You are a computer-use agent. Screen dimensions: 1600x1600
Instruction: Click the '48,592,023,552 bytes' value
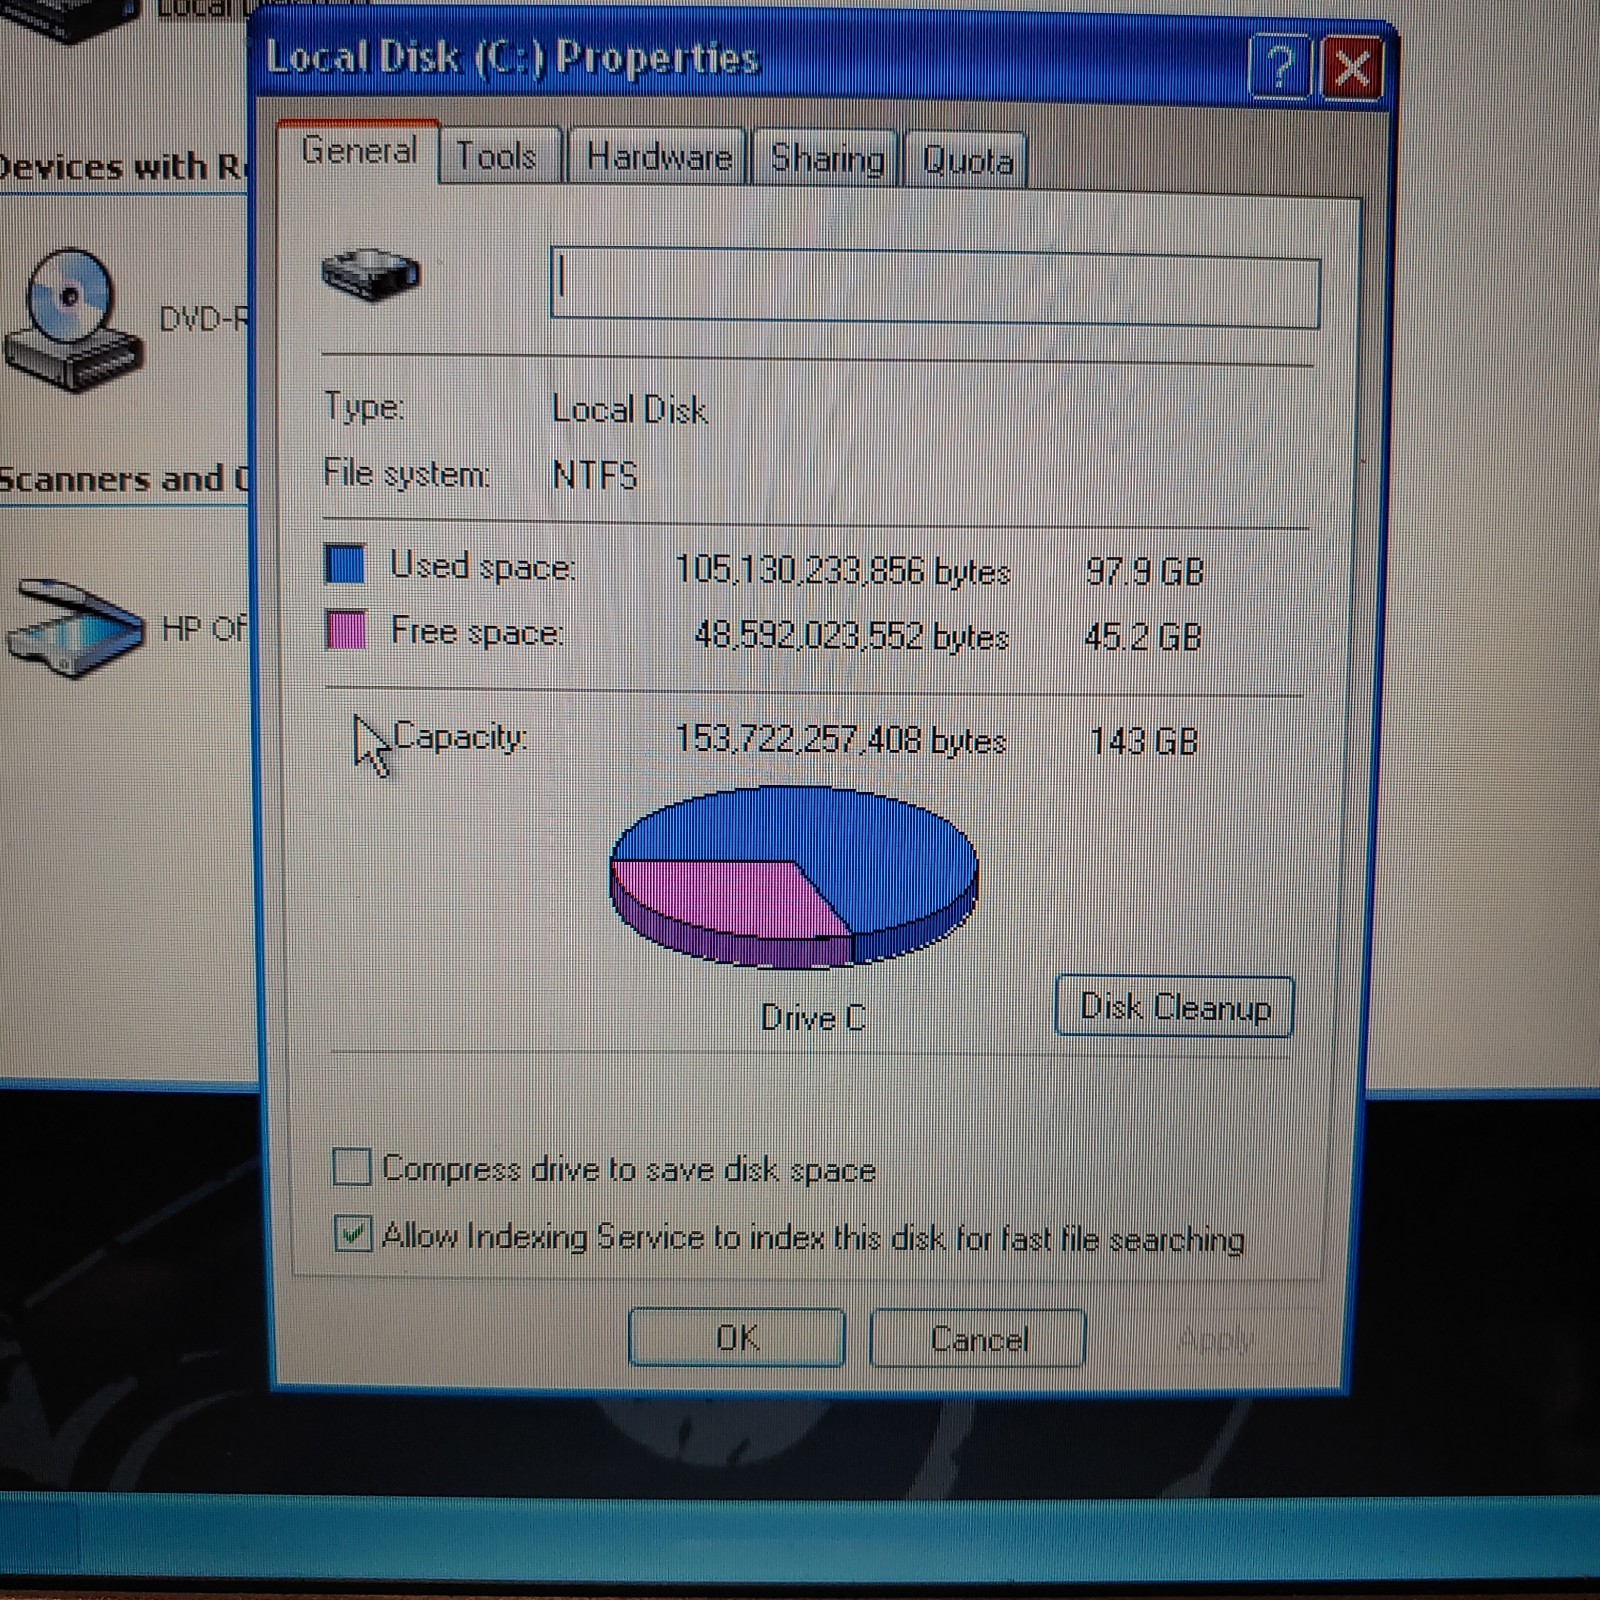(851, 636)
